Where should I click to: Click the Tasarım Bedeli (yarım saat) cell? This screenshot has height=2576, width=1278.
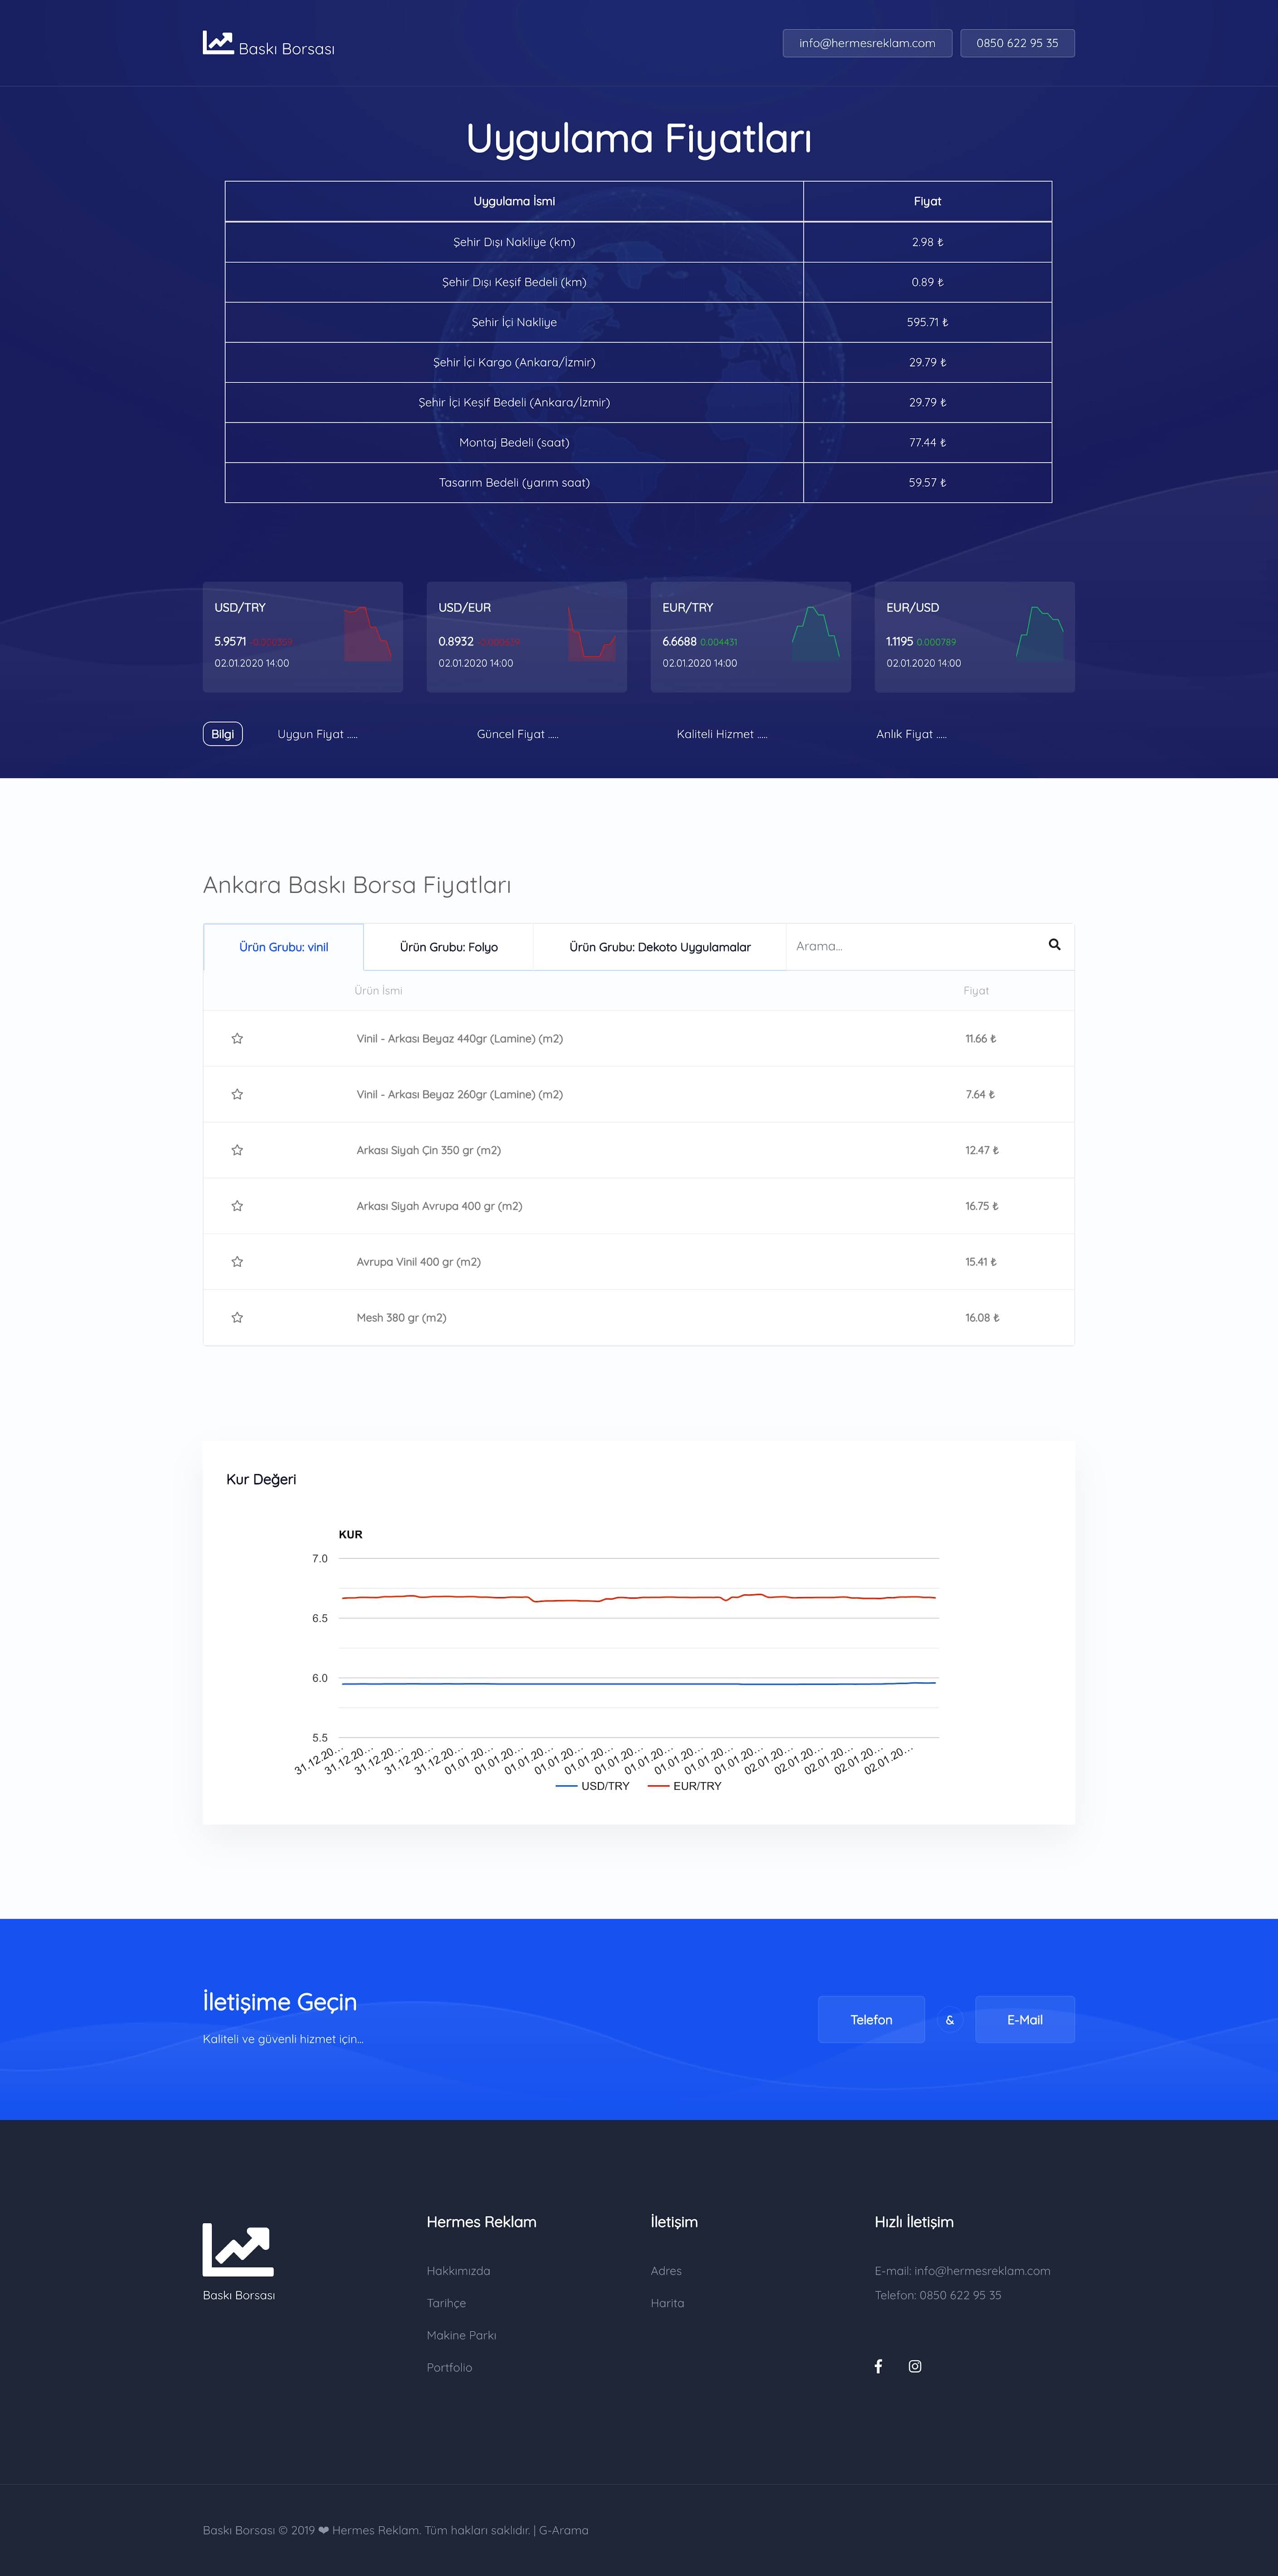coord(514,482)
